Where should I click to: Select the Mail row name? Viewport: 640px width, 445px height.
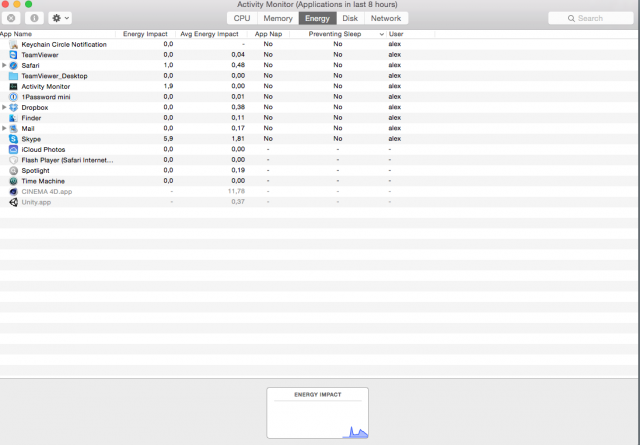pos(28,129)
